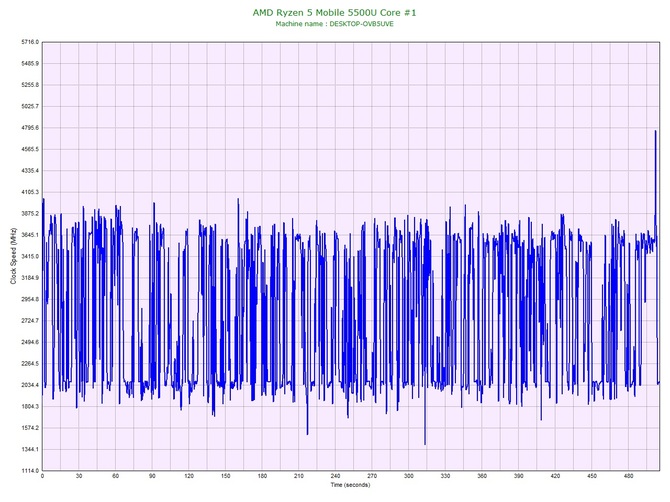Viewport: 670px width, 502px height.
Task: Click the 270 tick on the time axis
Action: pyautogui.click(x=372, y=476)
